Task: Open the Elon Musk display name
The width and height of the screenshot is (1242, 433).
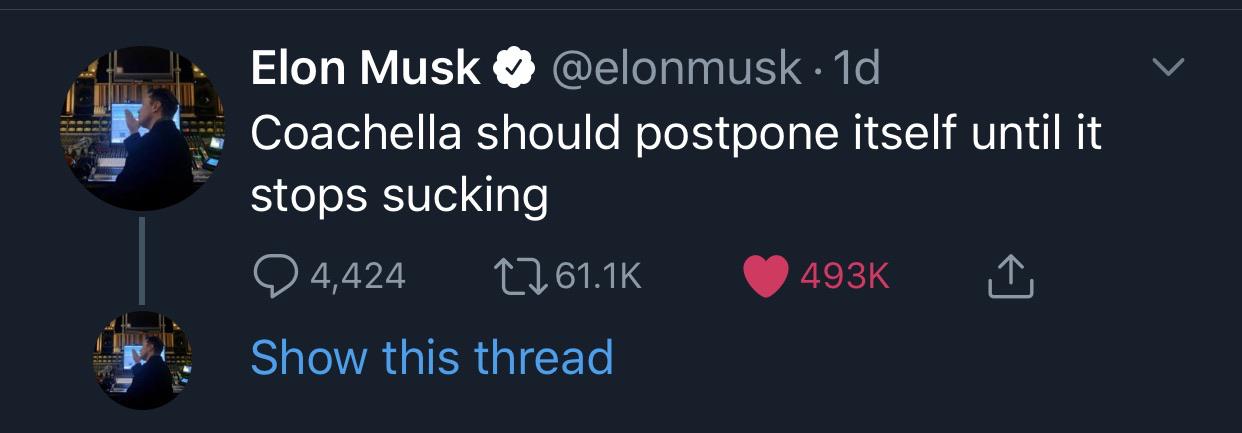Action: pyautogui.click(x=365, y=69)
